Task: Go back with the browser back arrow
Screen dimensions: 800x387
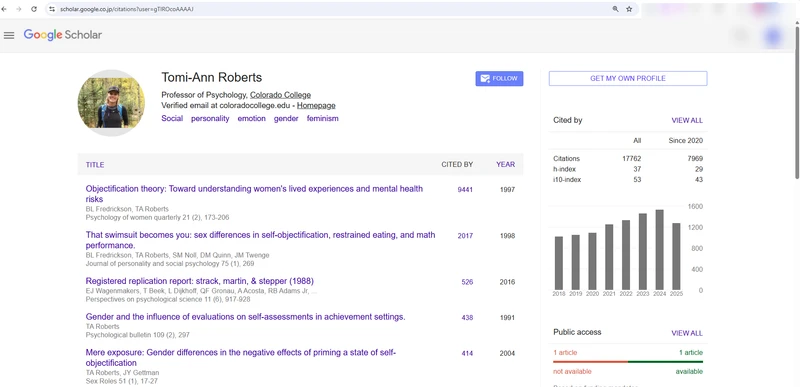Action: 5,9
